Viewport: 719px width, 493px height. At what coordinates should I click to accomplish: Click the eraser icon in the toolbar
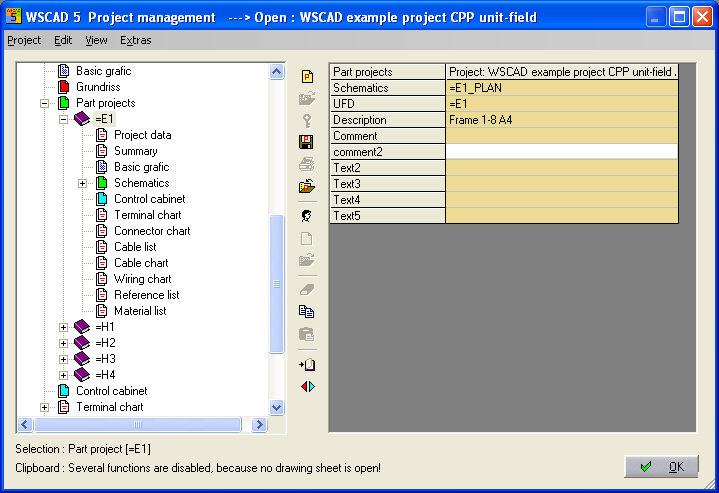pos(307,289)
